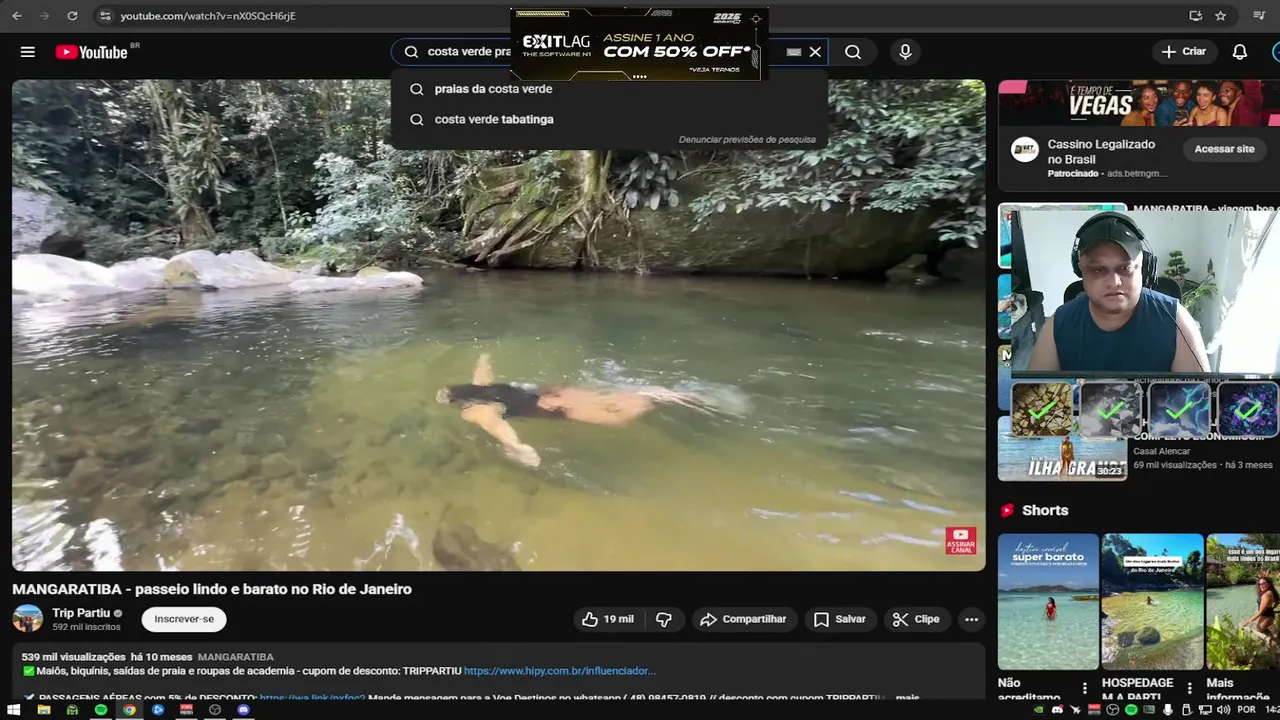Click the Criar button

tap(1184, 52)
